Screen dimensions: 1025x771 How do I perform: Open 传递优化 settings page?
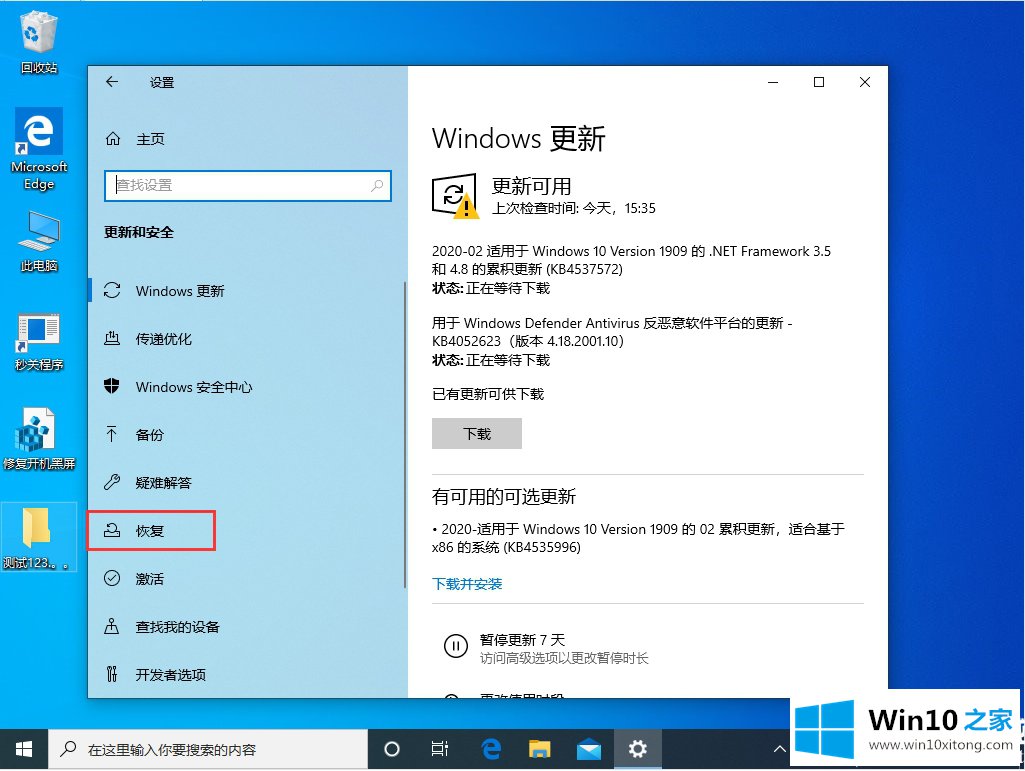(246, 339)
